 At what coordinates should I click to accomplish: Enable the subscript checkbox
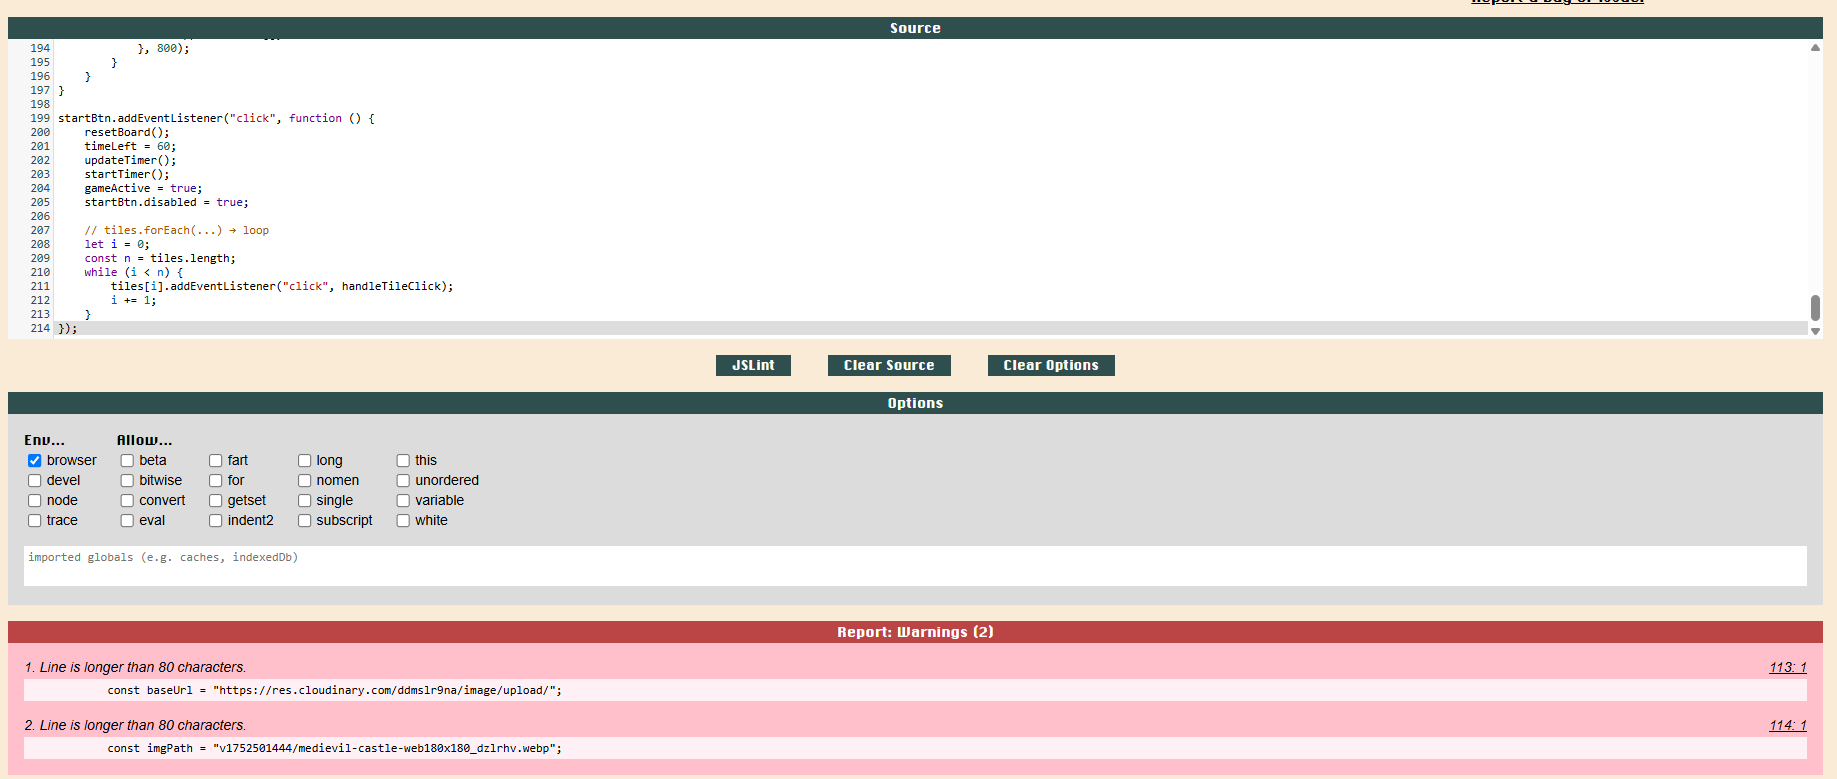[304, 521]
